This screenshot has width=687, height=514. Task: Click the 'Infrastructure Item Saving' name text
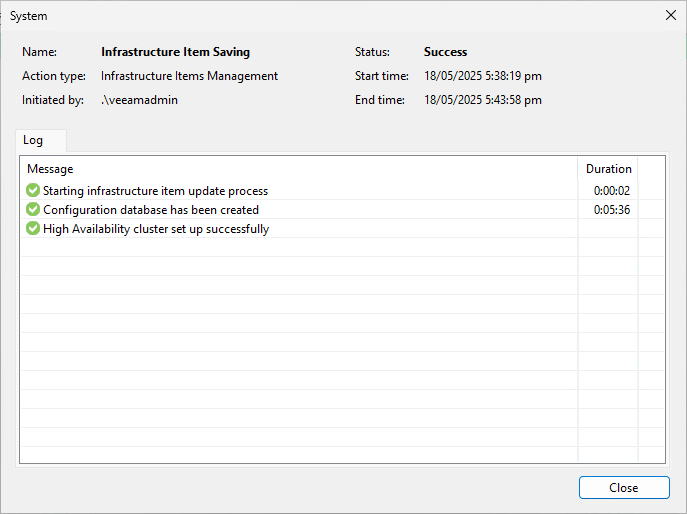pos(175,52)
